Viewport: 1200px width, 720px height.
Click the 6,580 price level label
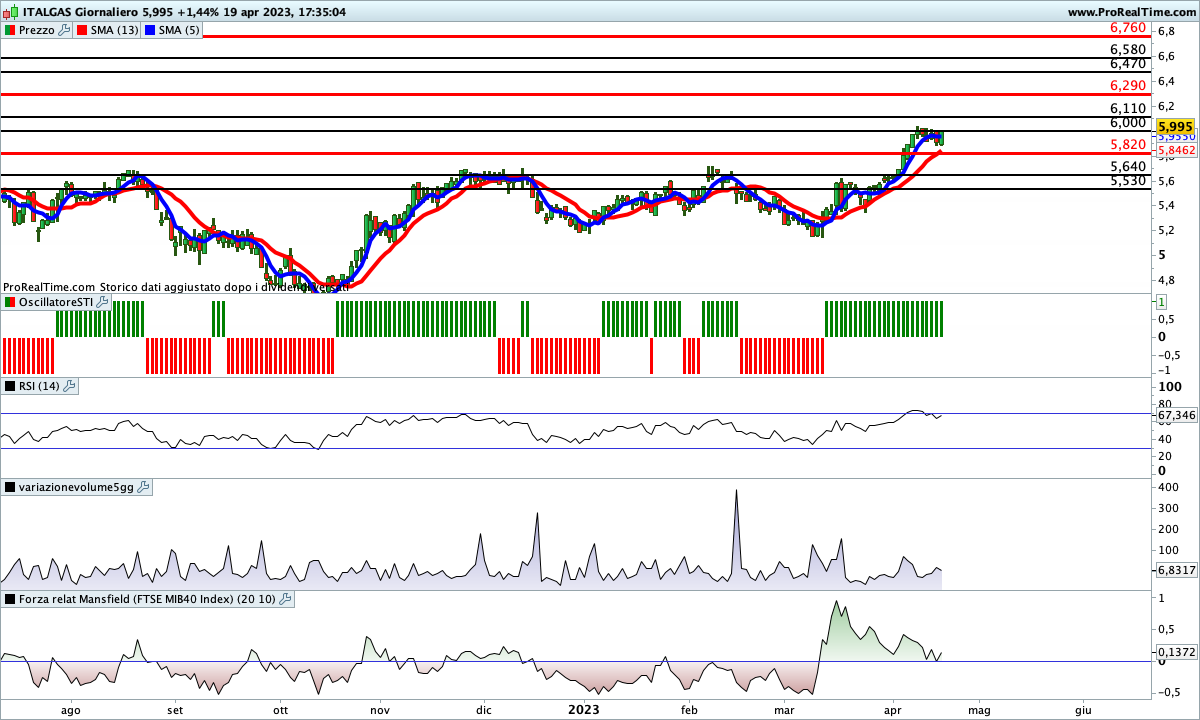(1128, 49)
